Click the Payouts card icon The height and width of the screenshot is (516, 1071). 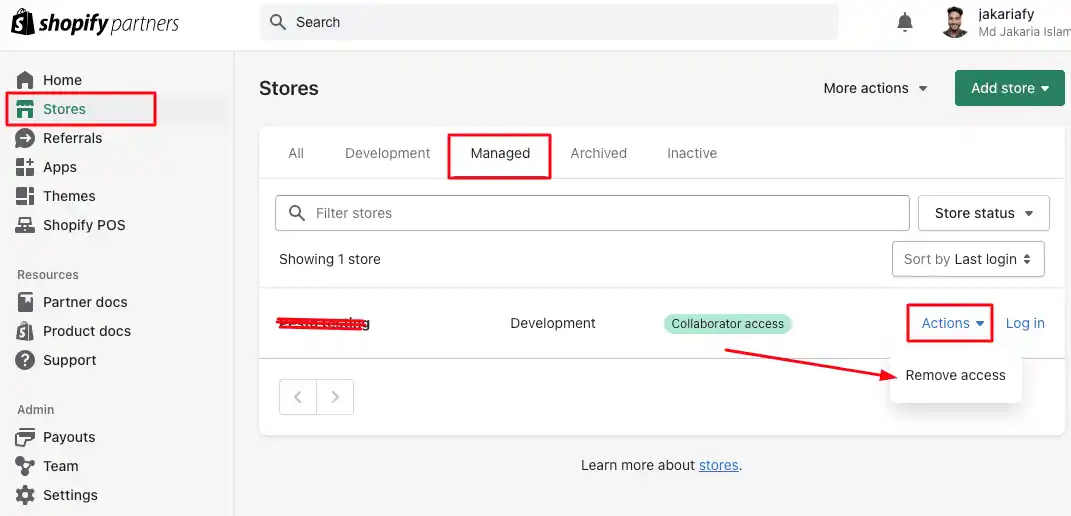coord(25,437)
